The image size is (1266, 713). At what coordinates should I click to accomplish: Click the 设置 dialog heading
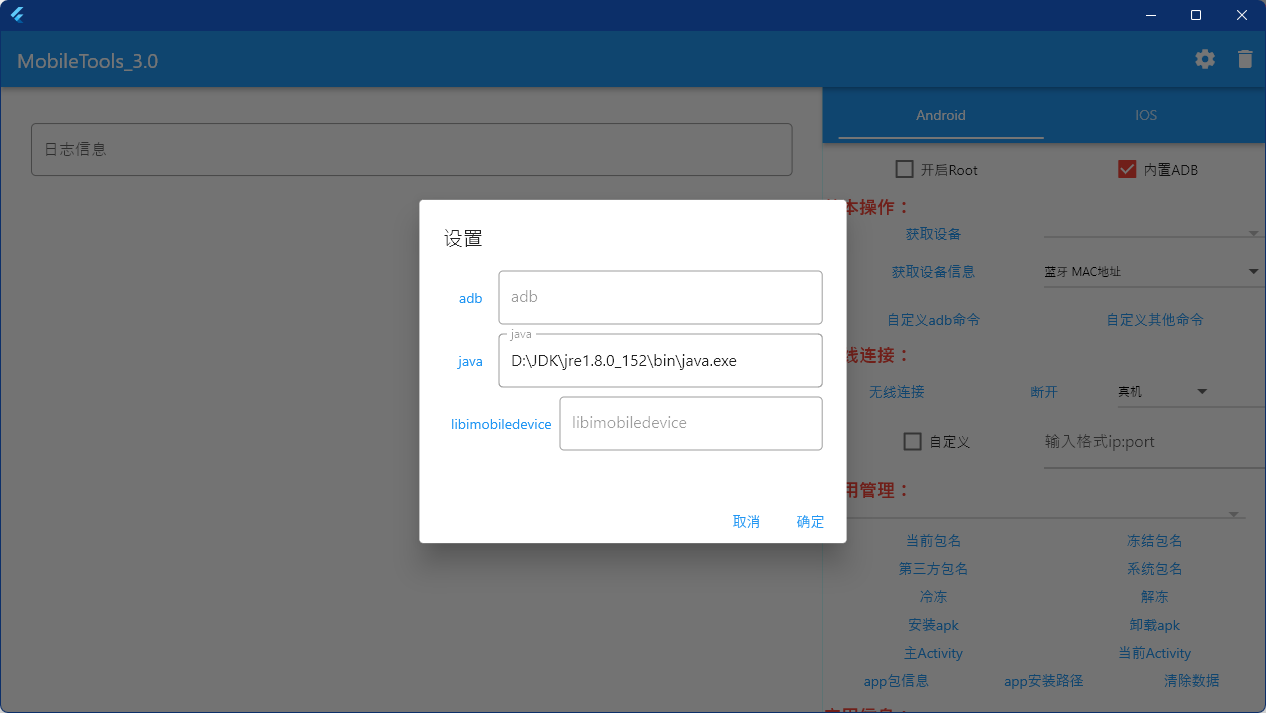pyautogui.click(x=463, y=238)
